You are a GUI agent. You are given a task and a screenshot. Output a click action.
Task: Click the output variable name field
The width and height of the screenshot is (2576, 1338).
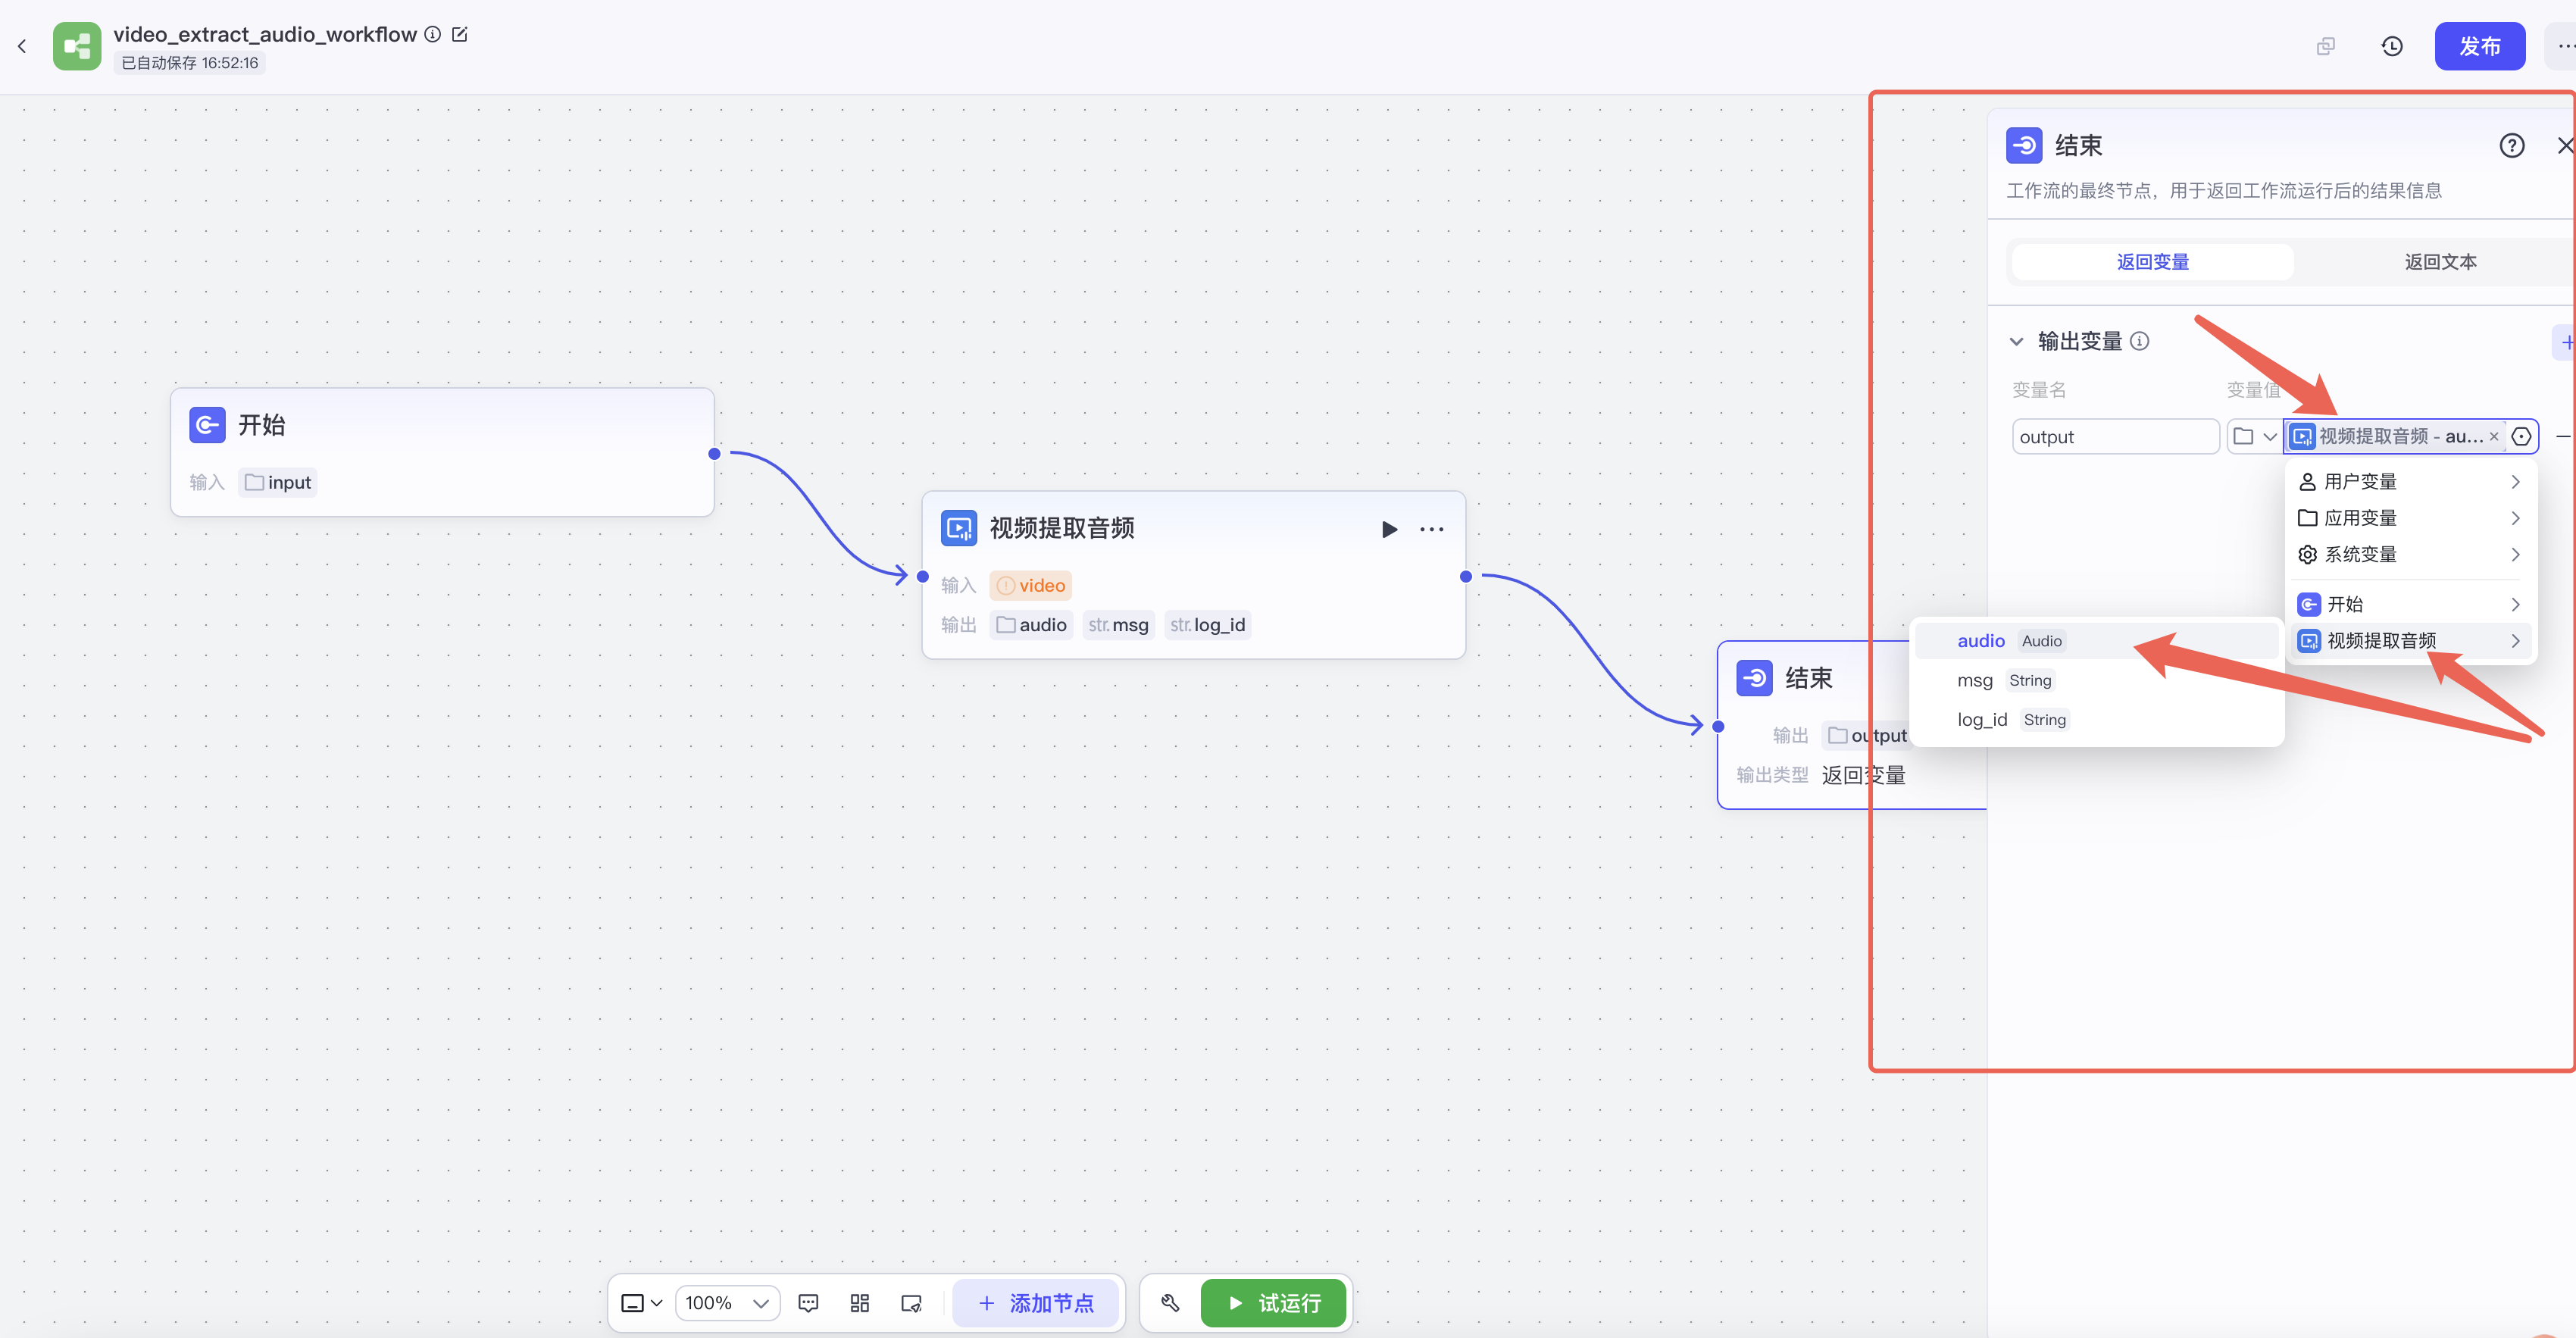(x=2116, y=437)
